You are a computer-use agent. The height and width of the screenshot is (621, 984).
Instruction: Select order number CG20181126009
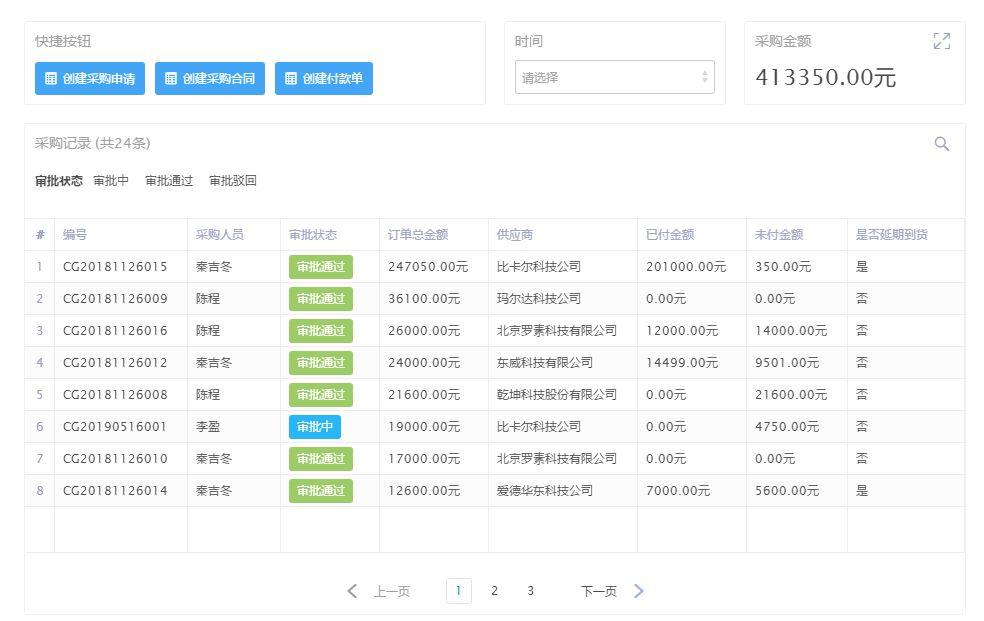115,299
